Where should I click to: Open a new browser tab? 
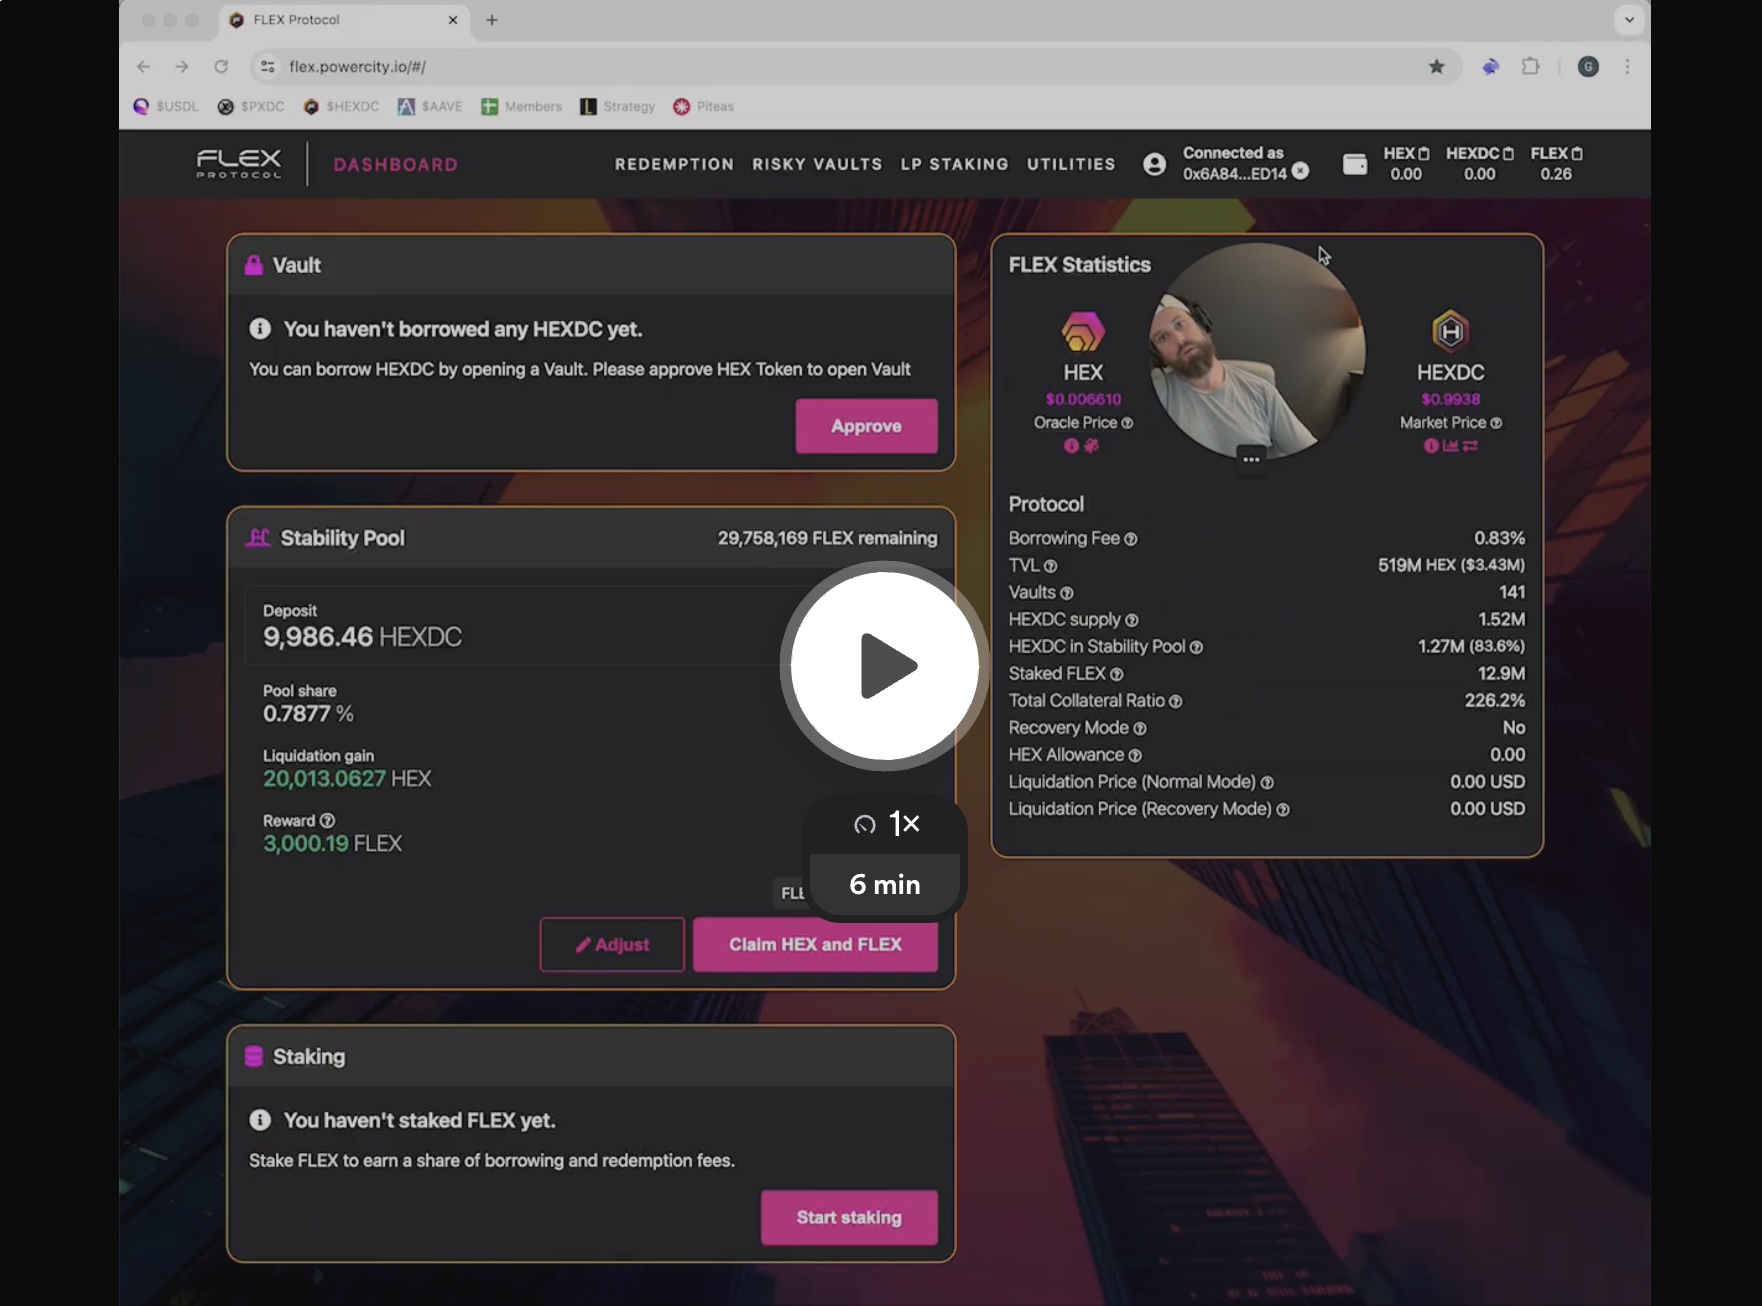(x=492, y=20)
